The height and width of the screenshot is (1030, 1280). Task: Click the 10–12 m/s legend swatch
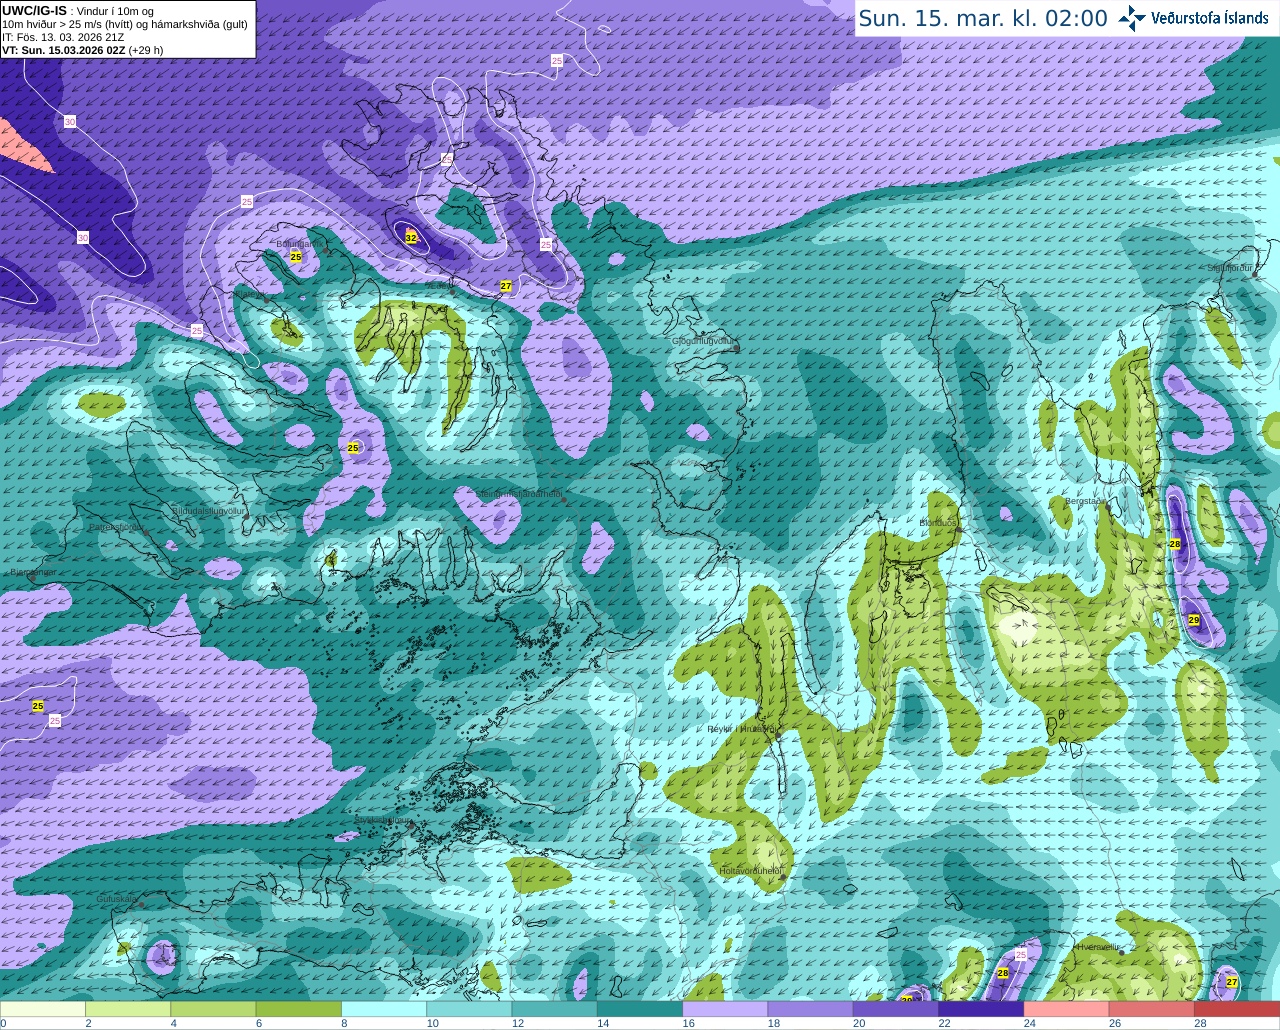click(x=469, y=1009)
